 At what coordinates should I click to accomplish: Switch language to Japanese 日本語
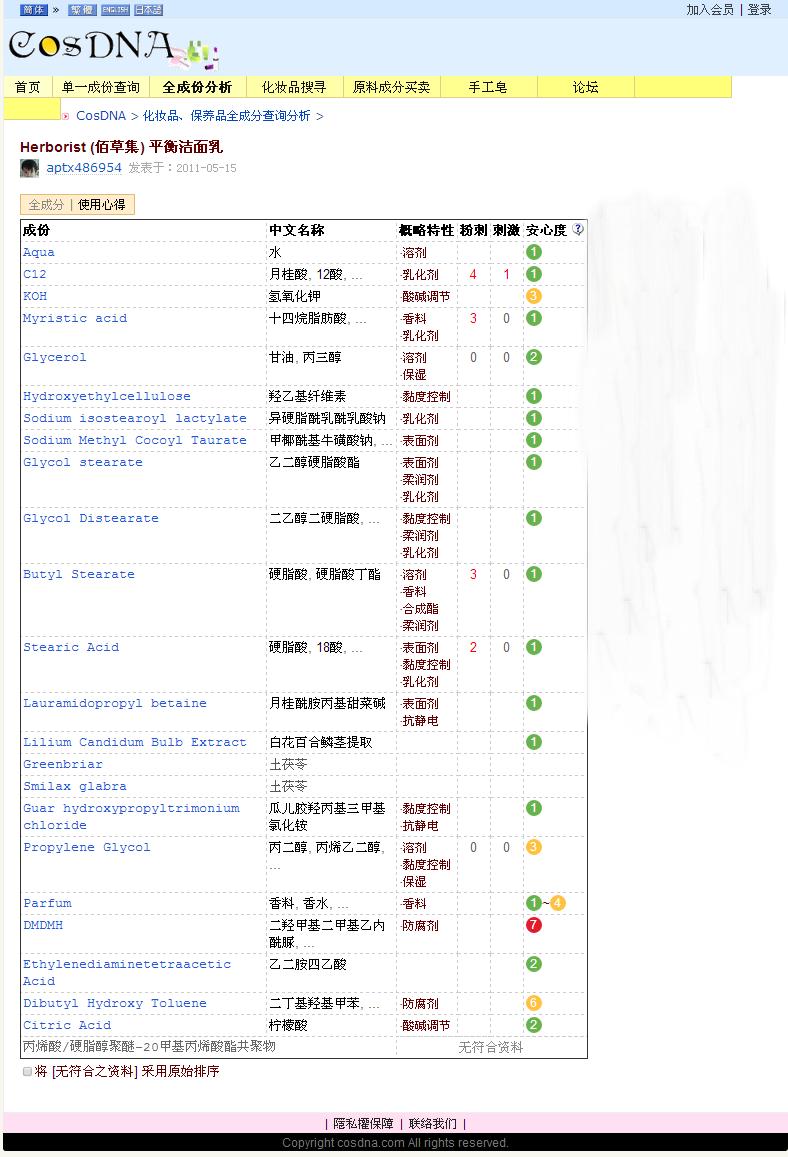click(148, 10)
